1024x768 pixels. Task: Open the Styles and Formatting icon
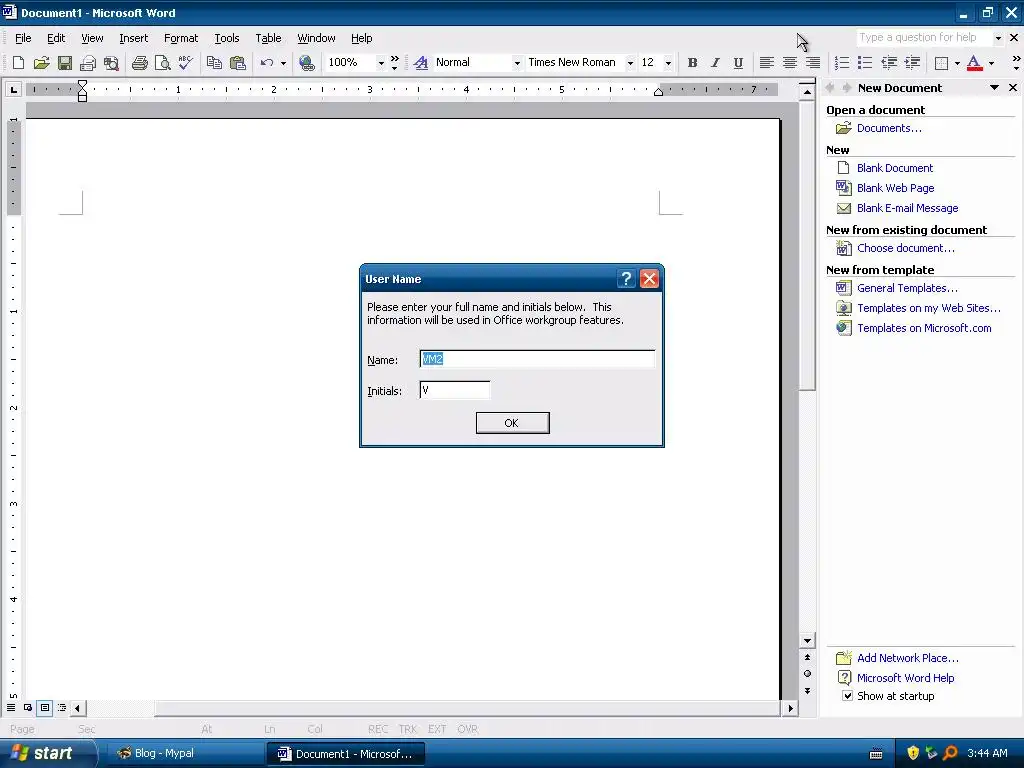[x=421, y=63]
